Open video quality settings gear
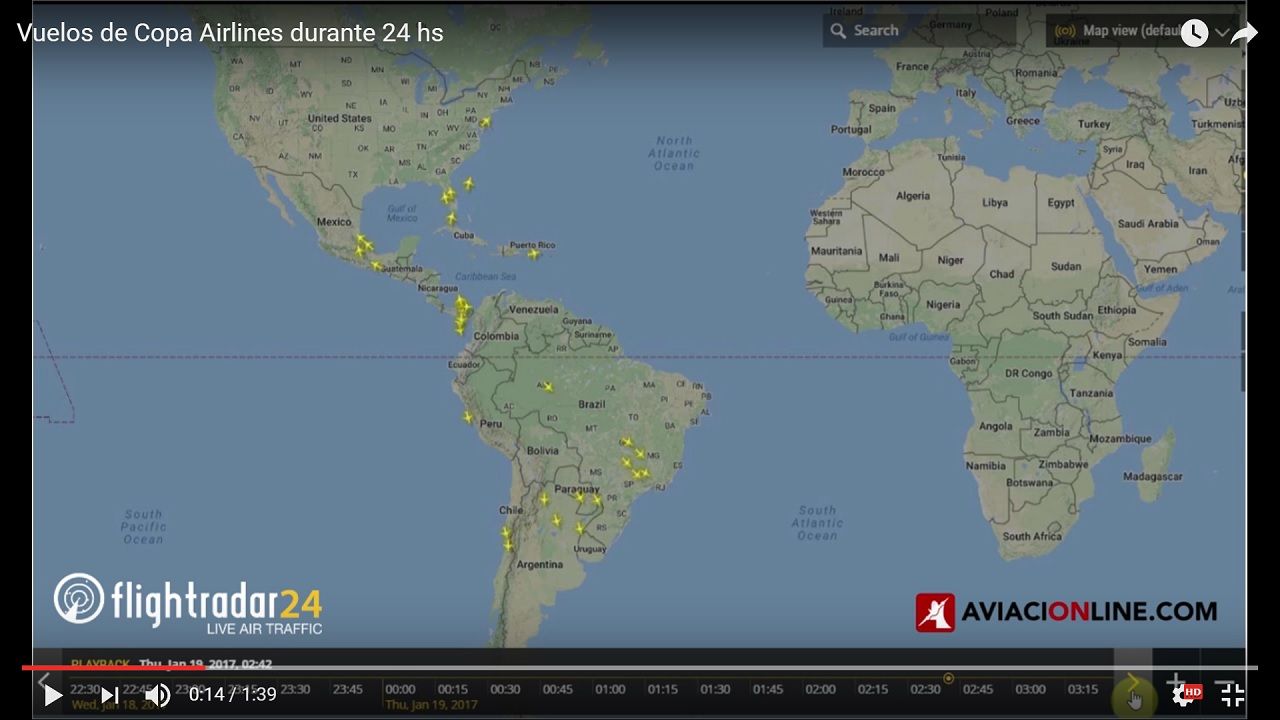The width and height of the screenshot is (1280, 720). (1184, 695)
